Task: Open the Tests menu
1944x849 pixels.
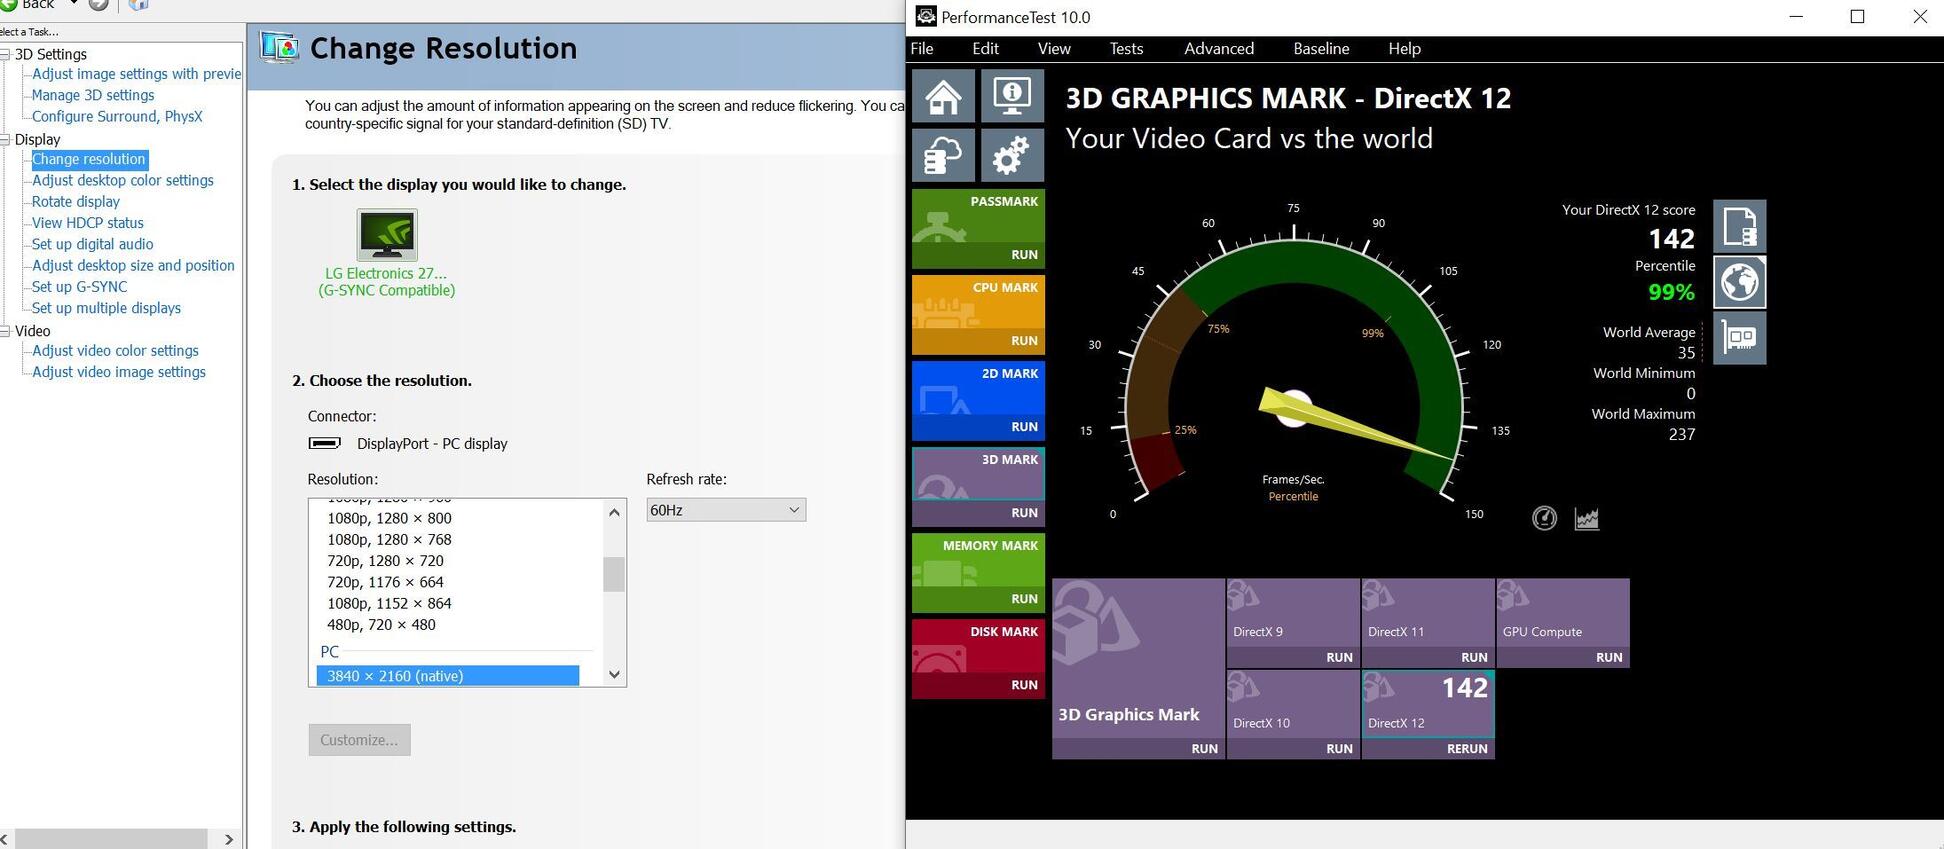Action: point(1126,48)
